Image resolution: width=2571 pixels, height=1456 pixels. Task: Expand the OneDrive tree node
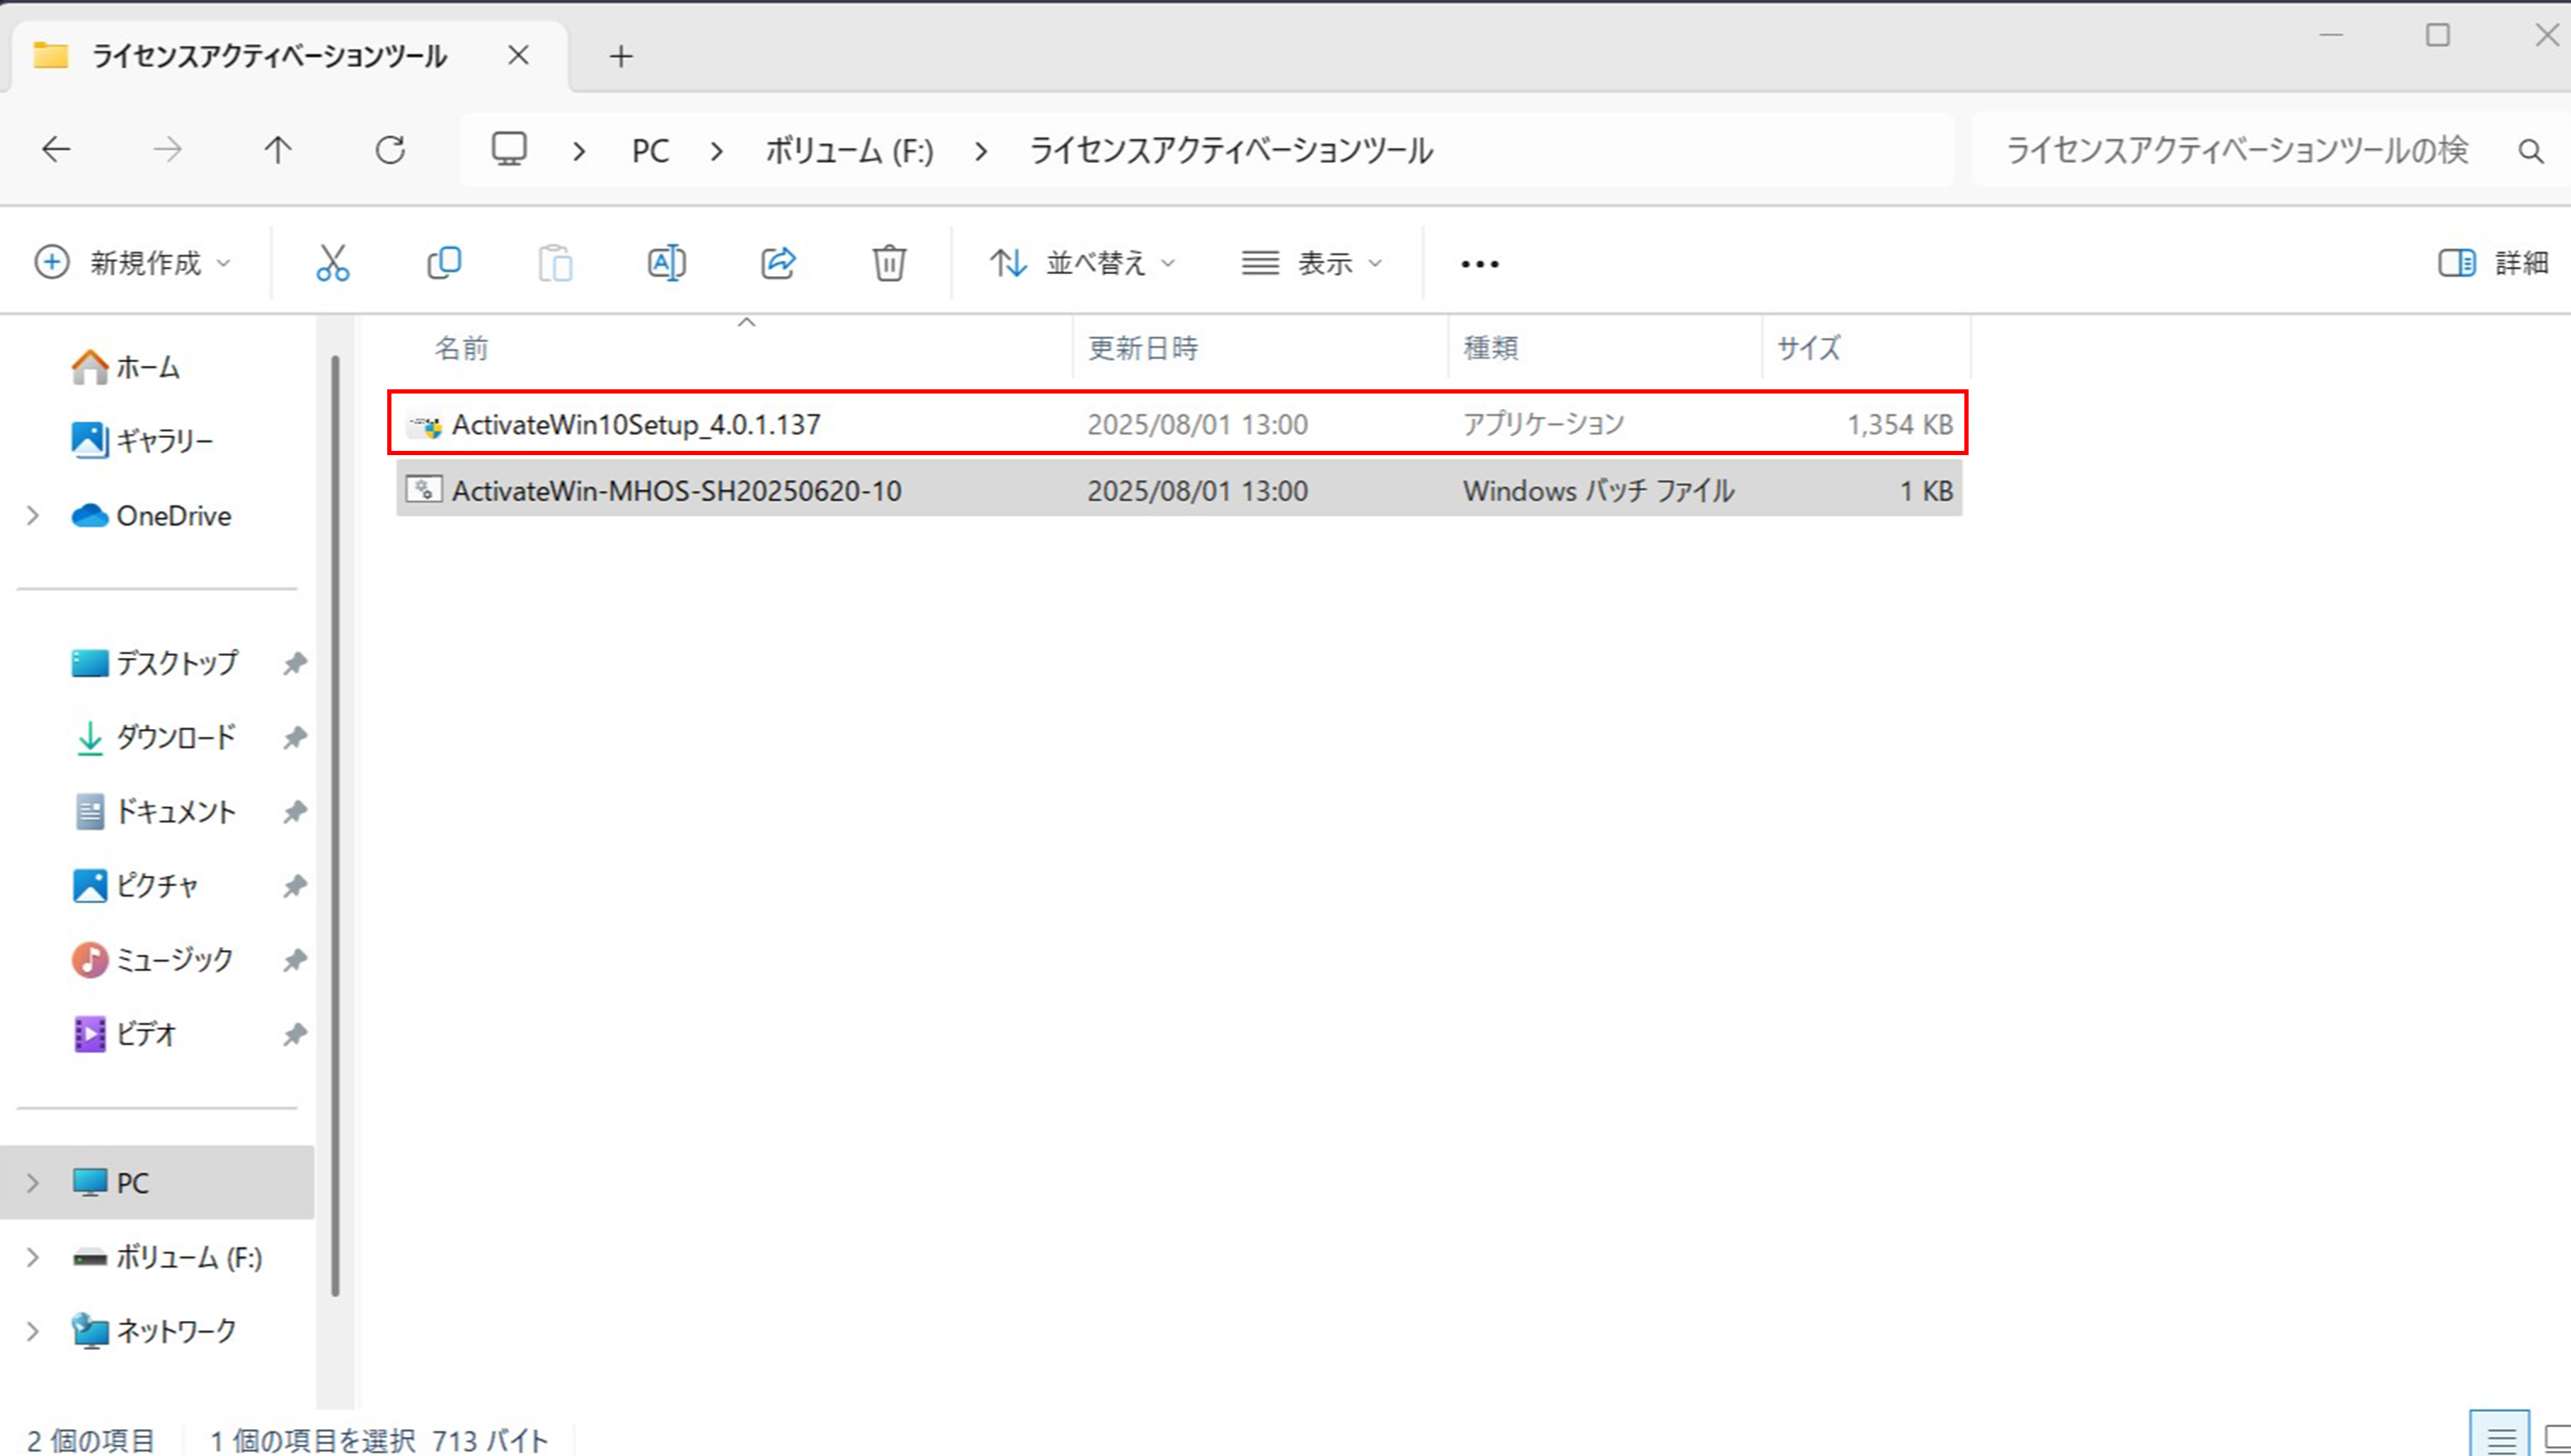click(33, 516)
